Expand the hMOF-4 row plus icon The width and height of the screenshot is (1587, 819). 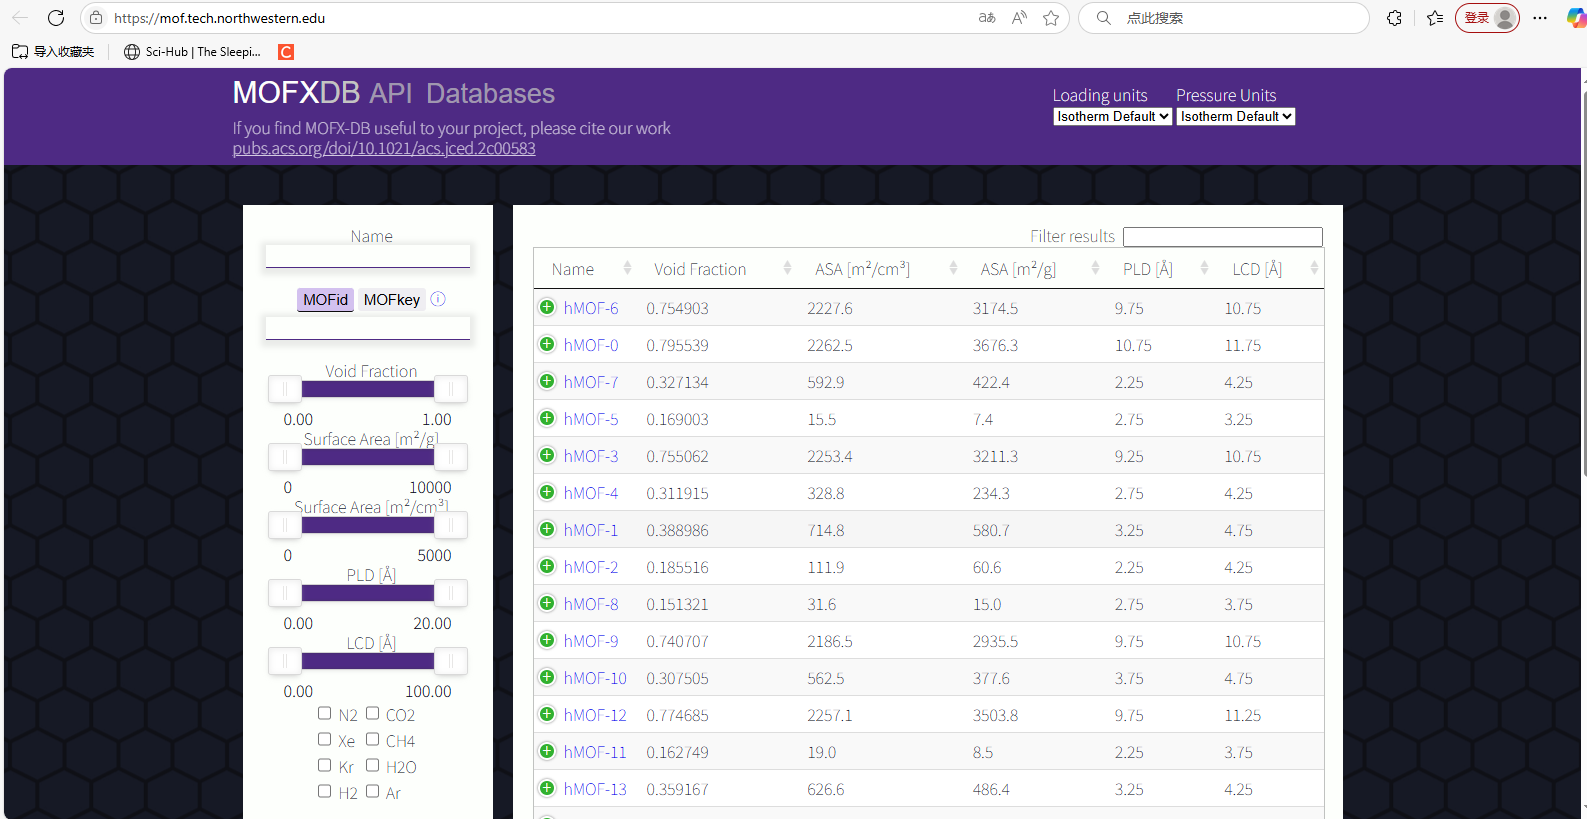point(547,492)
